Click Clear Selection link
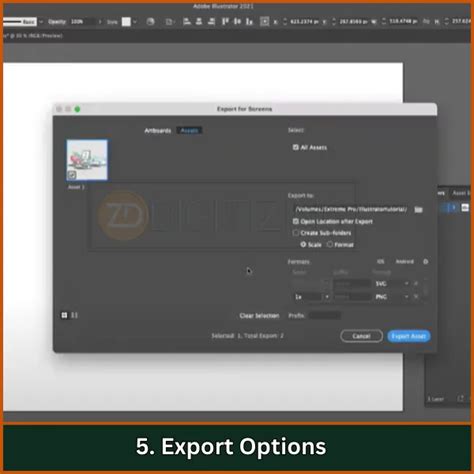474x474 pixels. tap(259, 315)
